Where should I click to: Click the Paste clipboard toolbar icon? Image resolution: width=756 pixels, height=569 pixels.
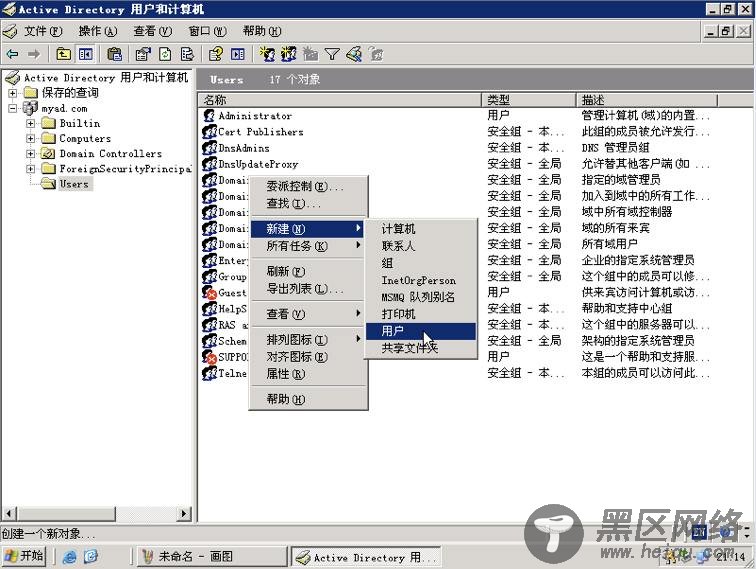[114, 54]
